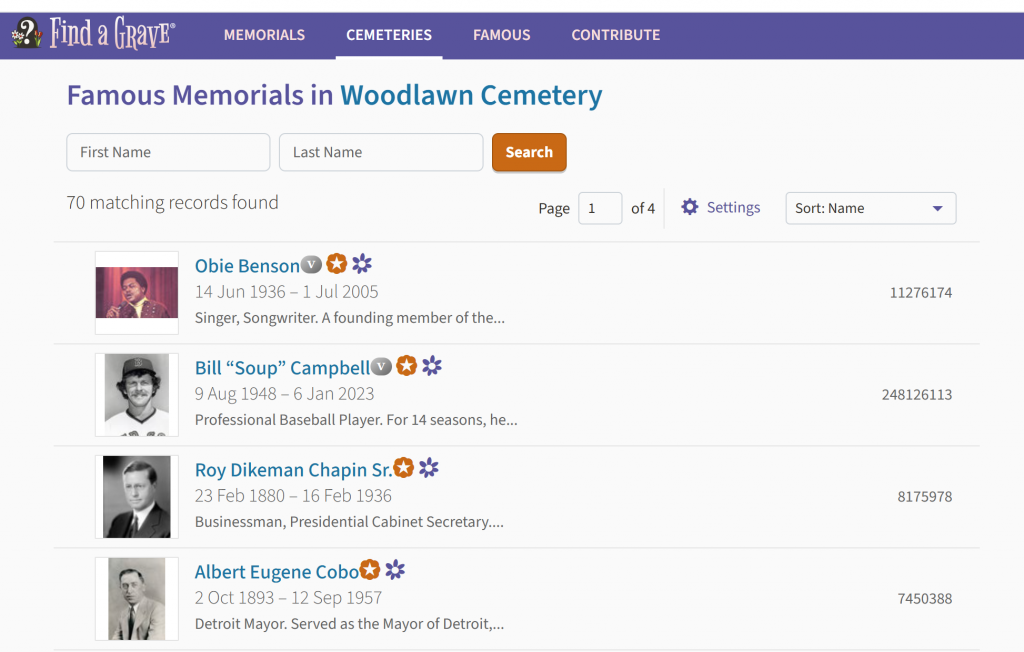Viewport: 1024px width, 652px height.
Task: Click the dates 2 Oct 1893 – 12 Sep 1957
Action: click(289, 598)
